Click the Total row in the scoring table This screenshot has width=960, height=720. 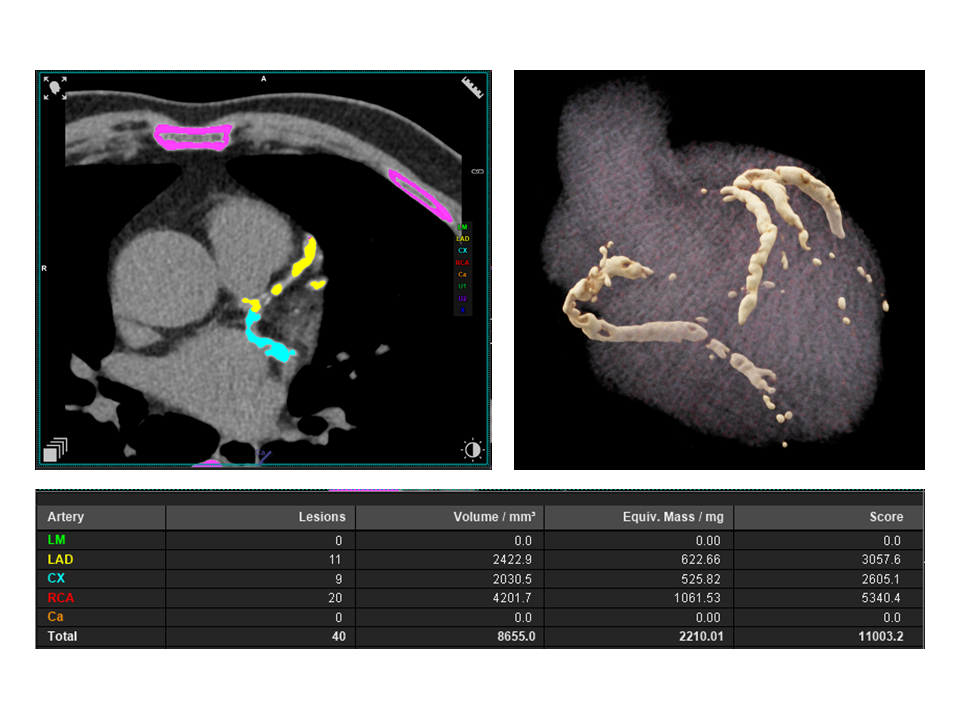480,637
